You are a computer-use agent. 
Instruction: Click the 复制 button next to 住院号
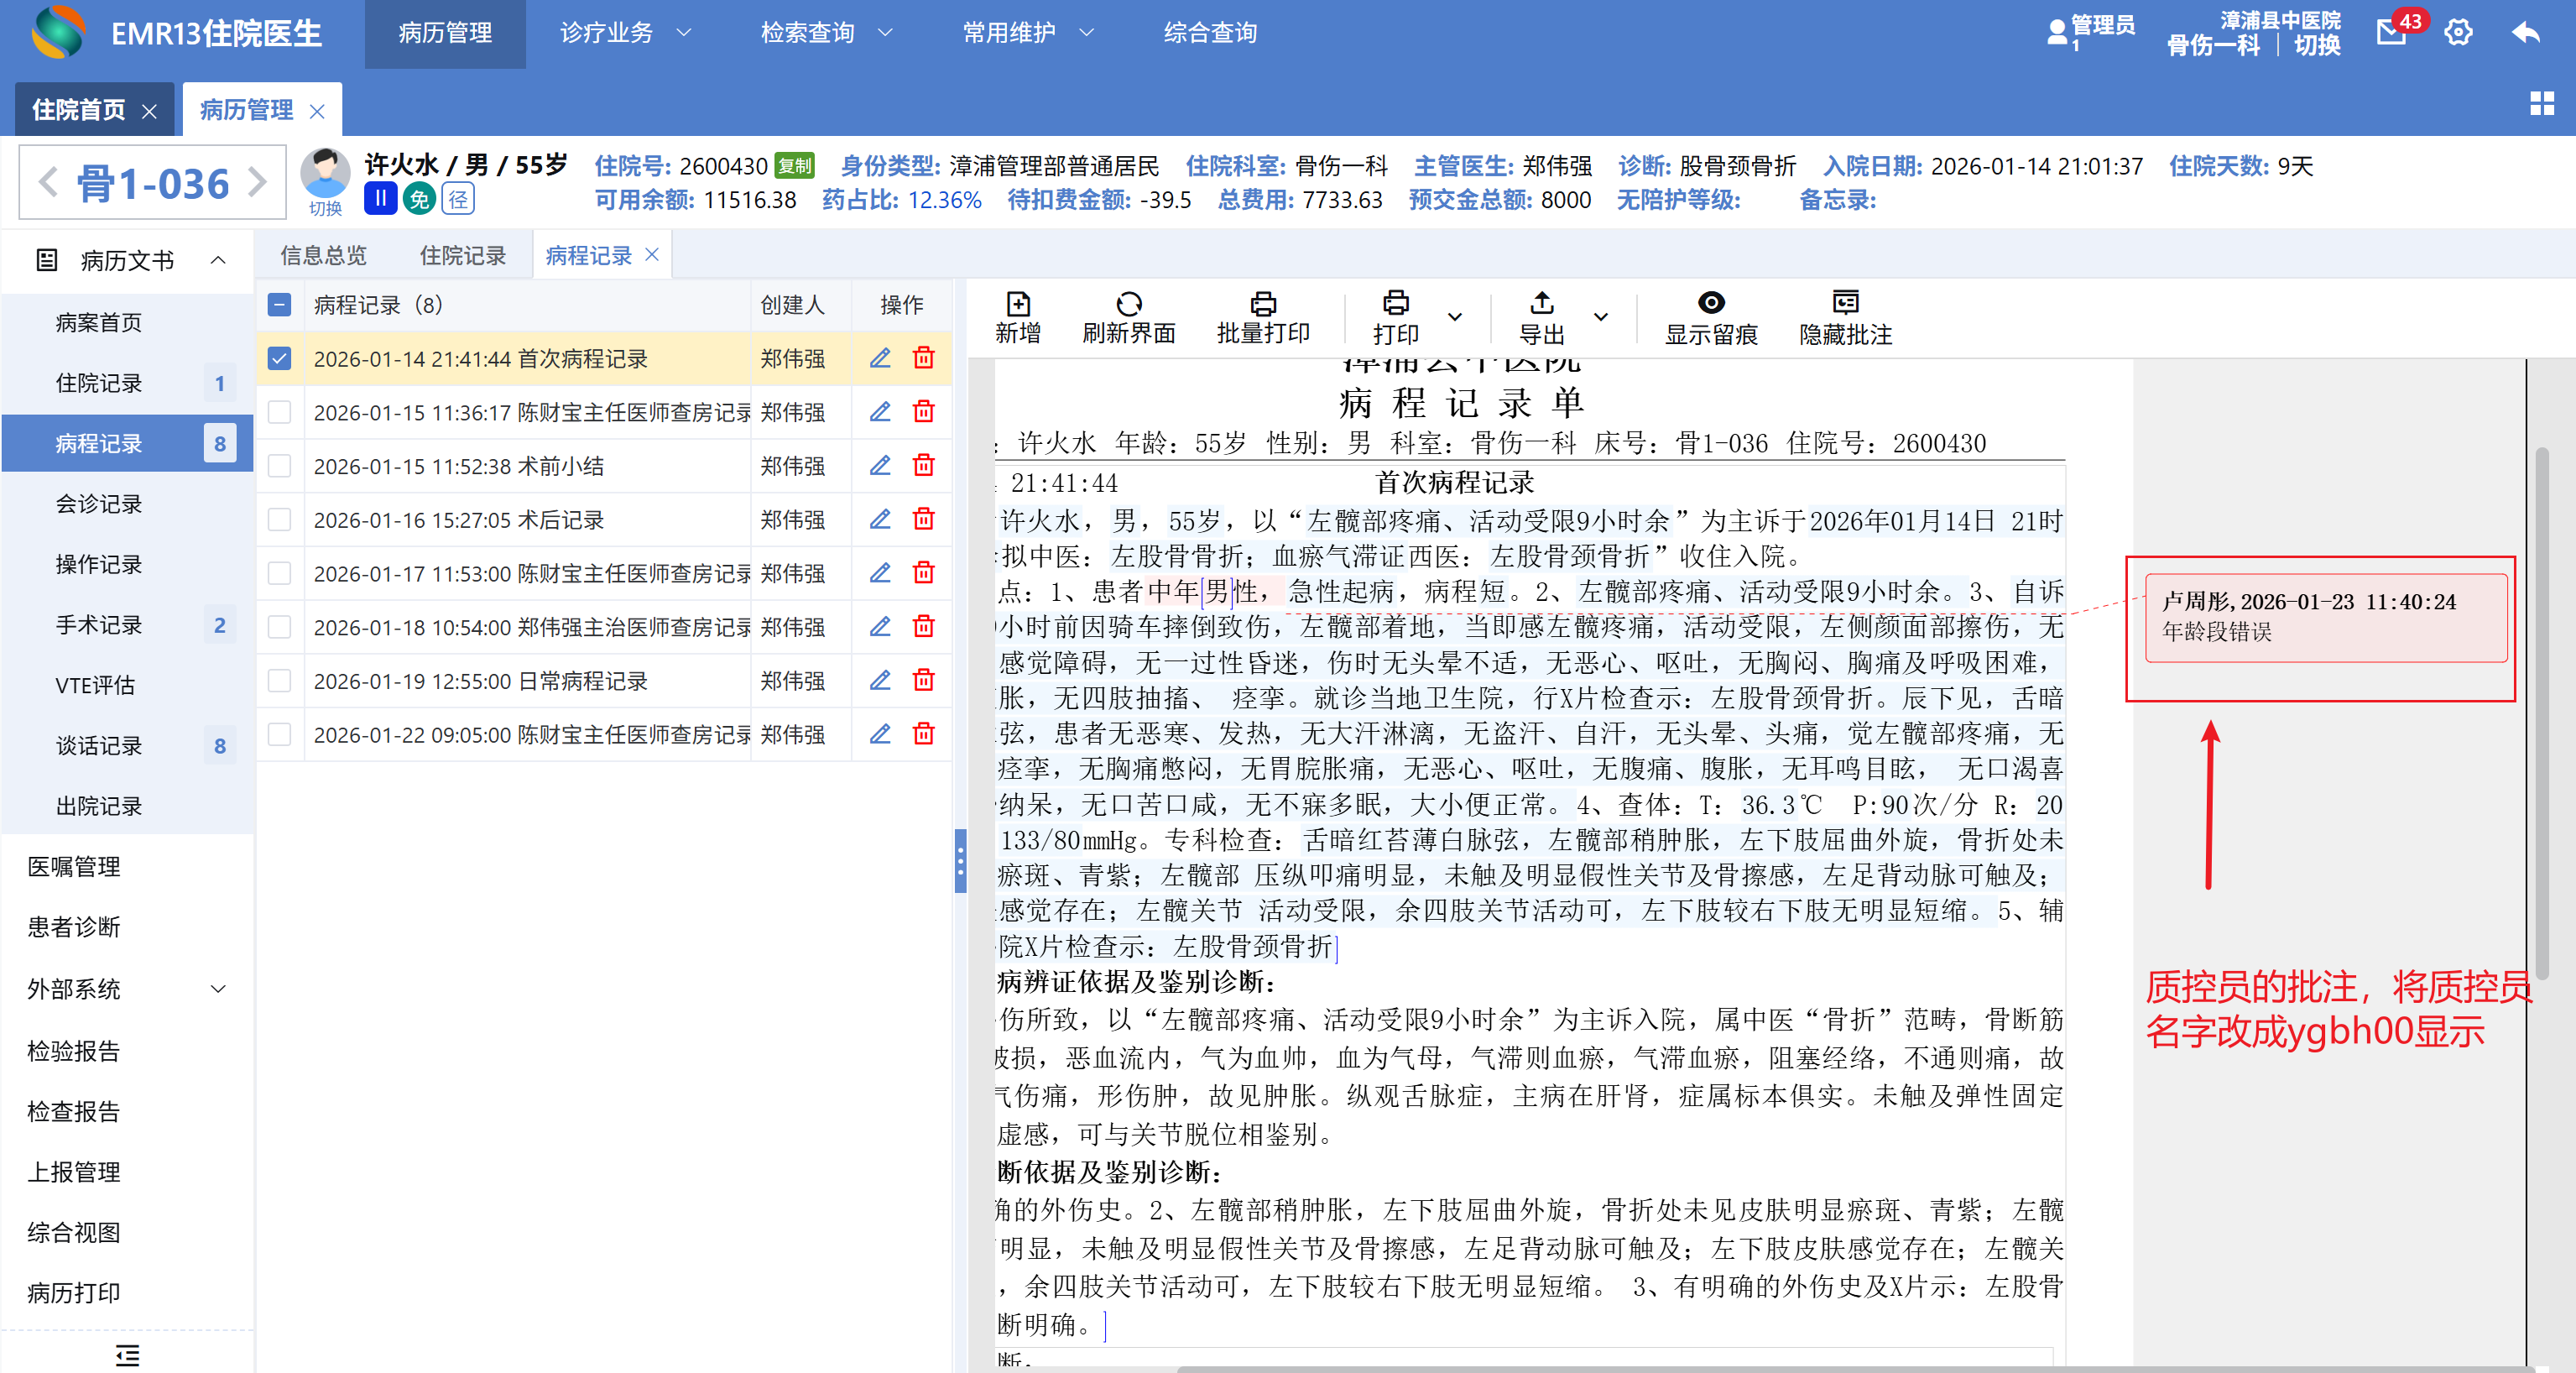pyautogui.click(x=795, y=166)
